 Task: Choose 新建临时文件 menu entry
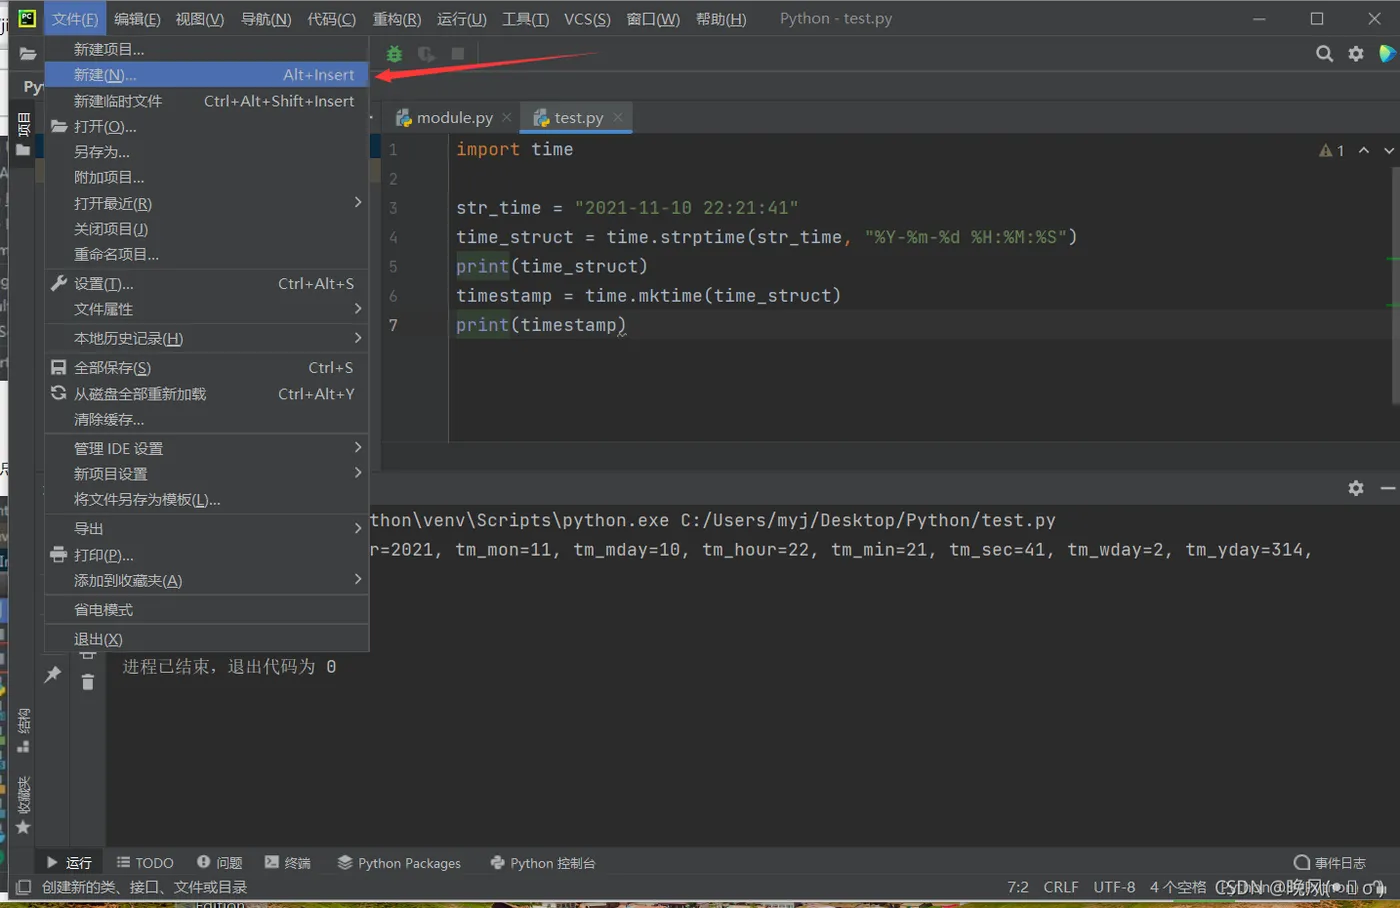[x=207, y=101]
